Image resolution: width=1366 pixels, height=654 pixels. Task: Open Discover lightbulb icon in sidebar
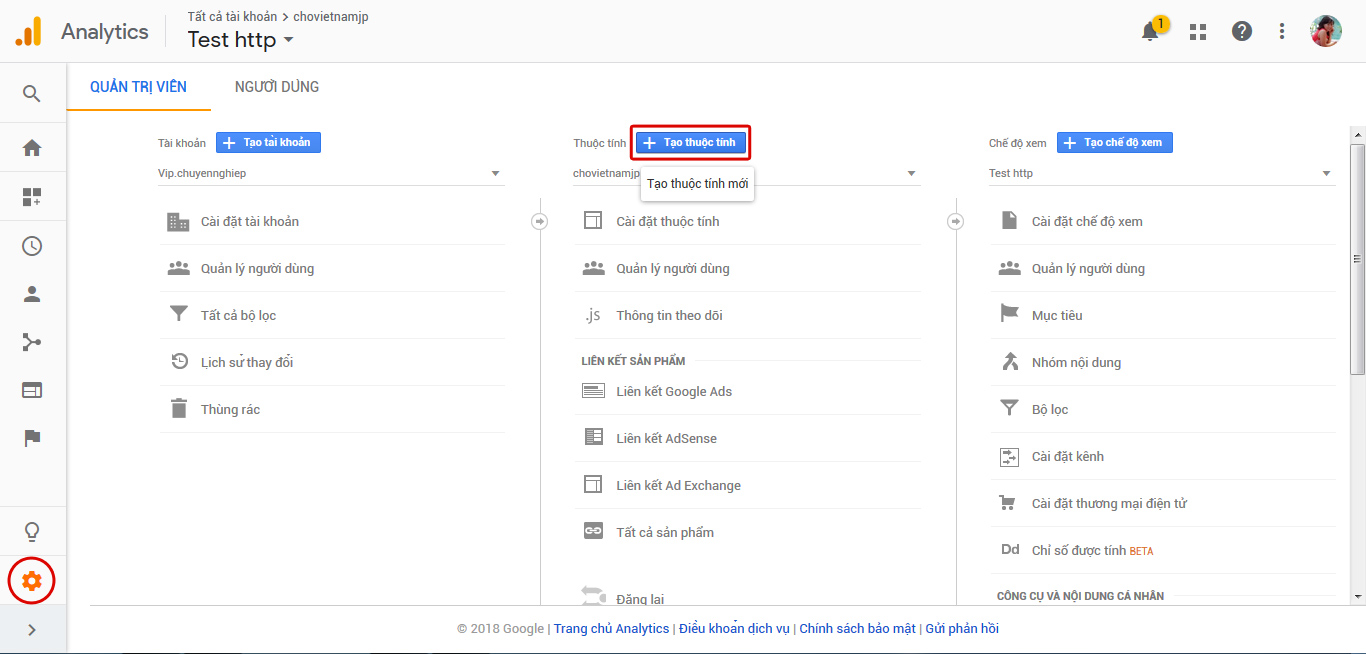pyautogui.click(x=32, y=531)
